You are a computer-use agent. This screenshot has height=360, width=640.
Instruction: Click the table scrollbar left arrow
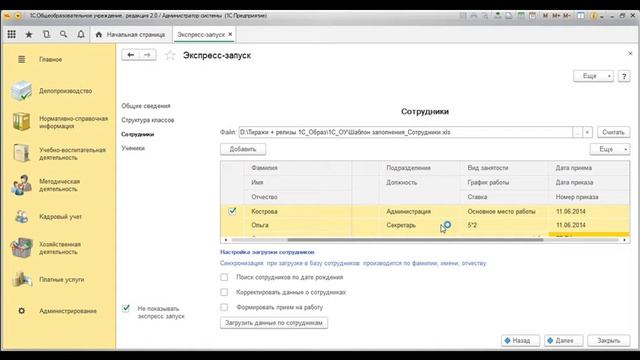point(226,240)
